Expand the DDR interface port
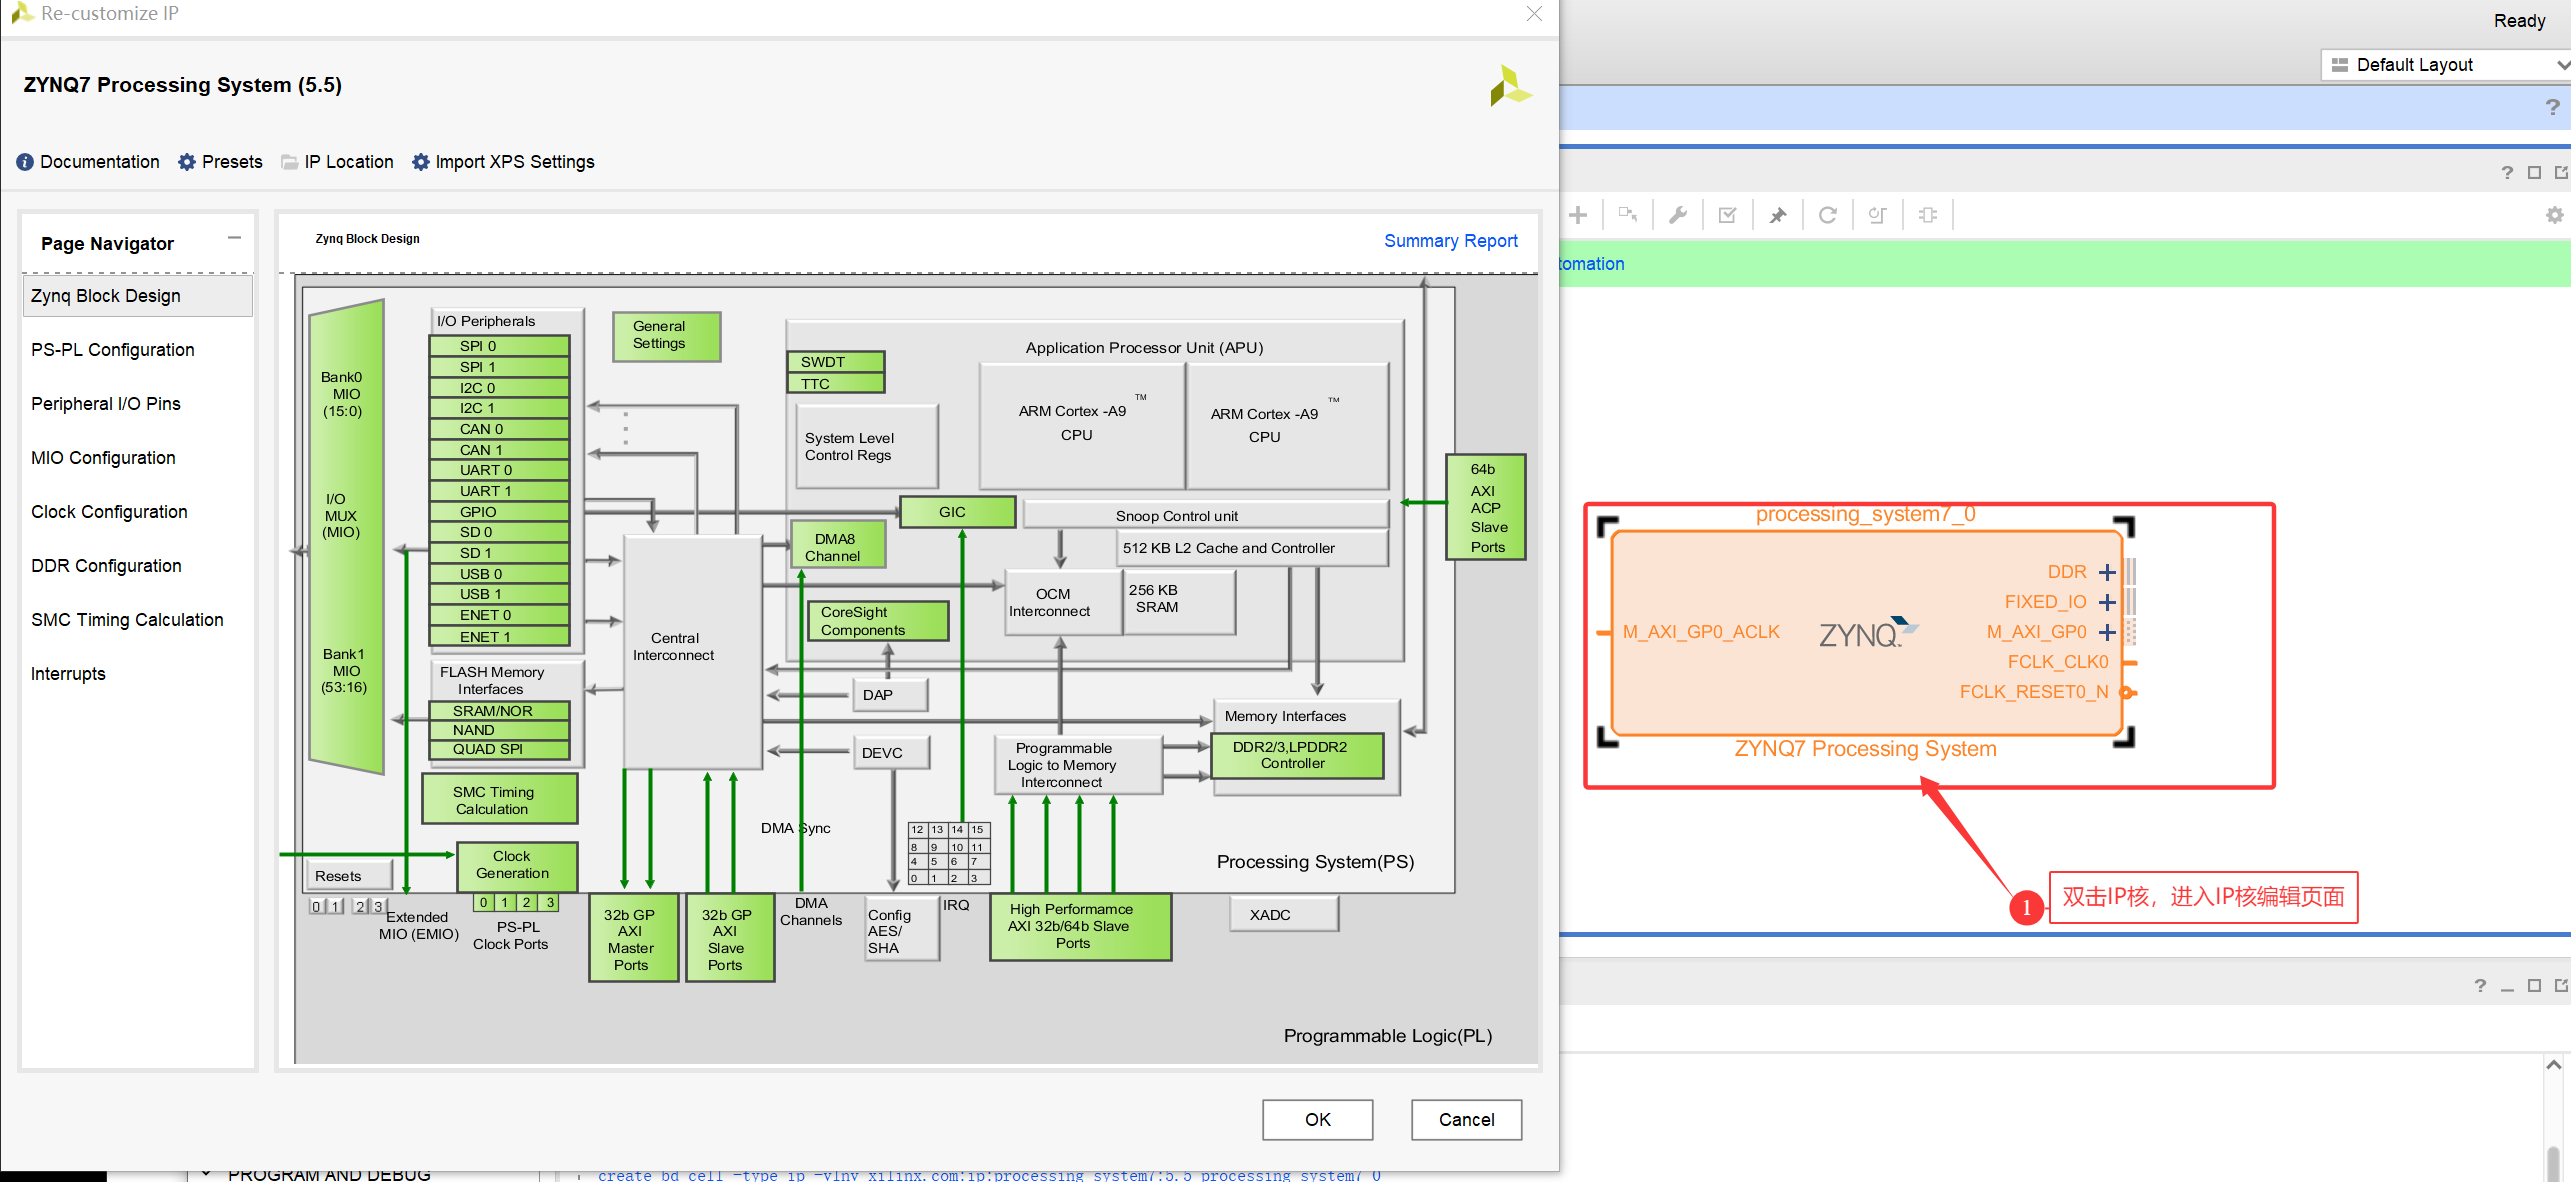2571x1182 pixels. pos(2107,572)
